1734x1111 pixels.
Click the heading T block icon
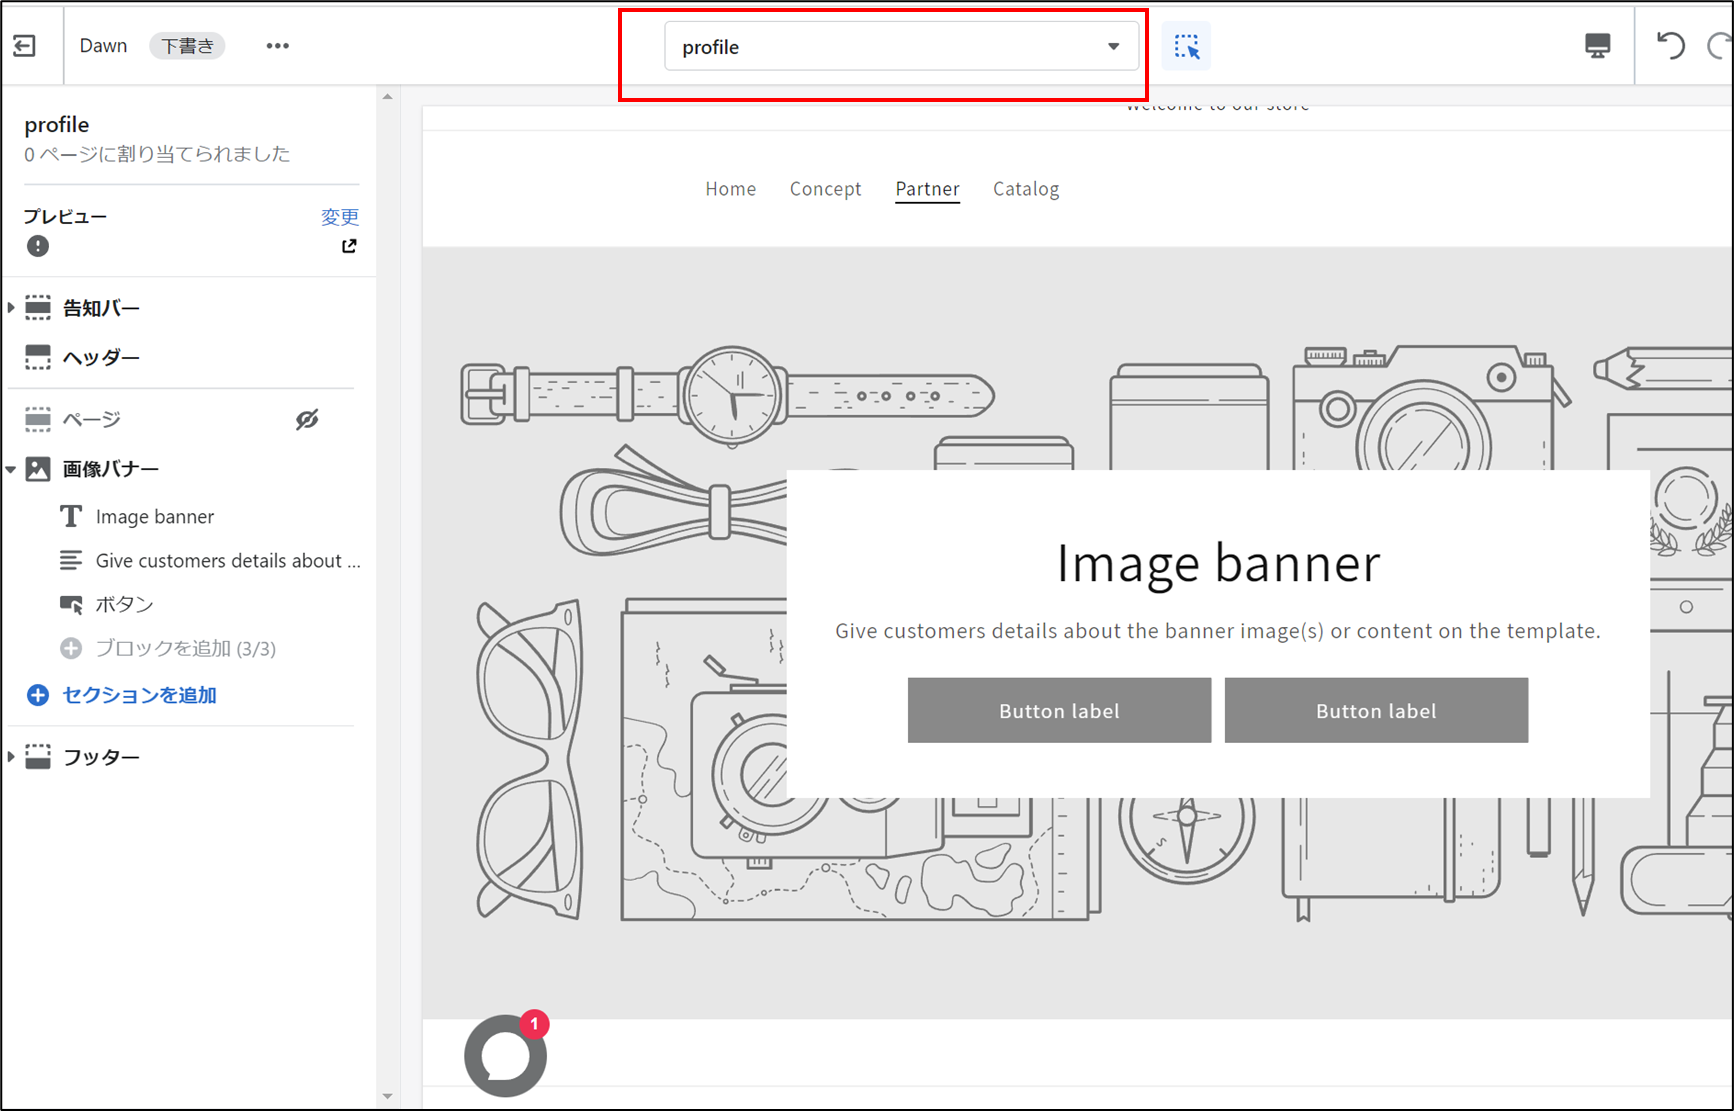[x=71, y=517]
